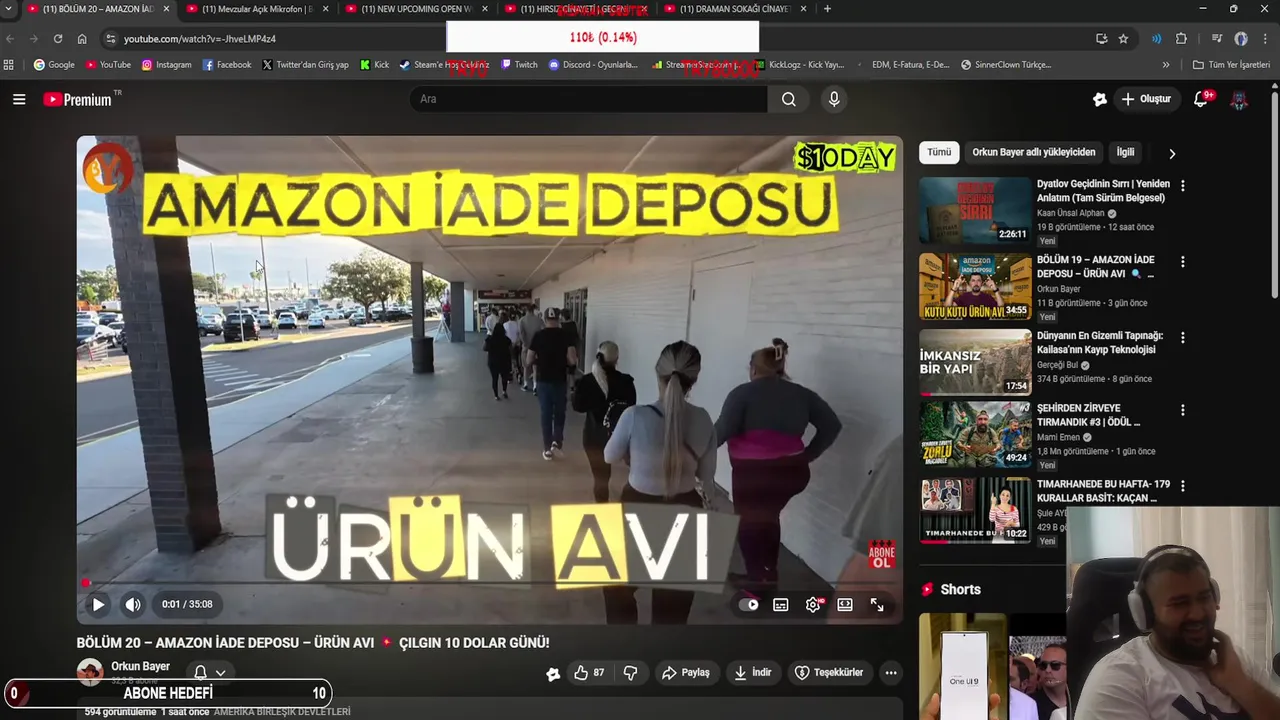Open the BÖLÜM 19 Amazon İade Deposu thumbnail
Image resolution: width=1280 pixels, height=720 pixels.
[975, 286]
